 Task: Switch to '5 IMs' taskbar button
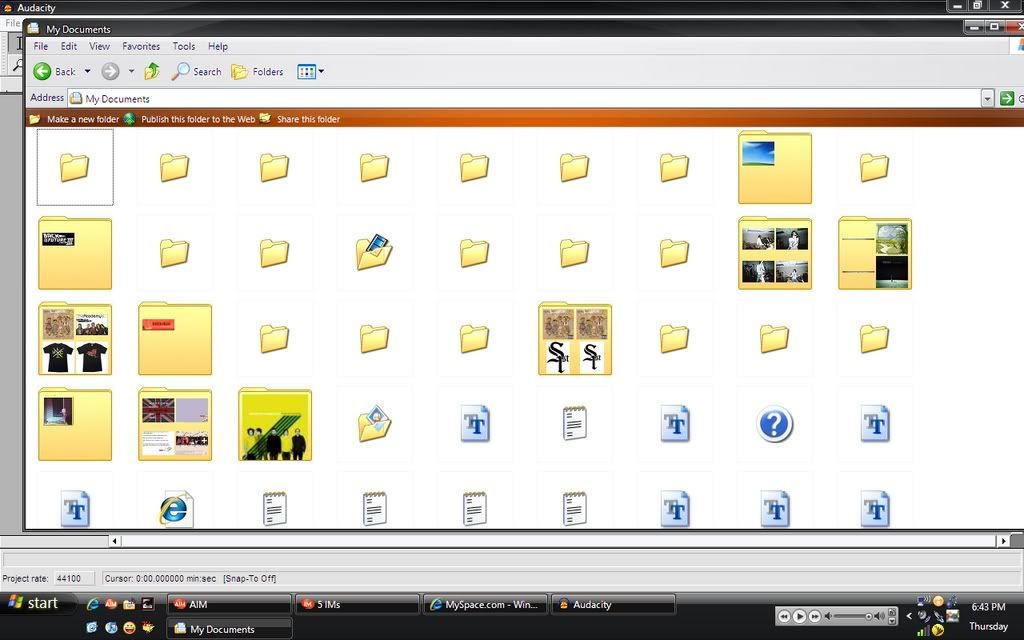(x=357, y=605)
